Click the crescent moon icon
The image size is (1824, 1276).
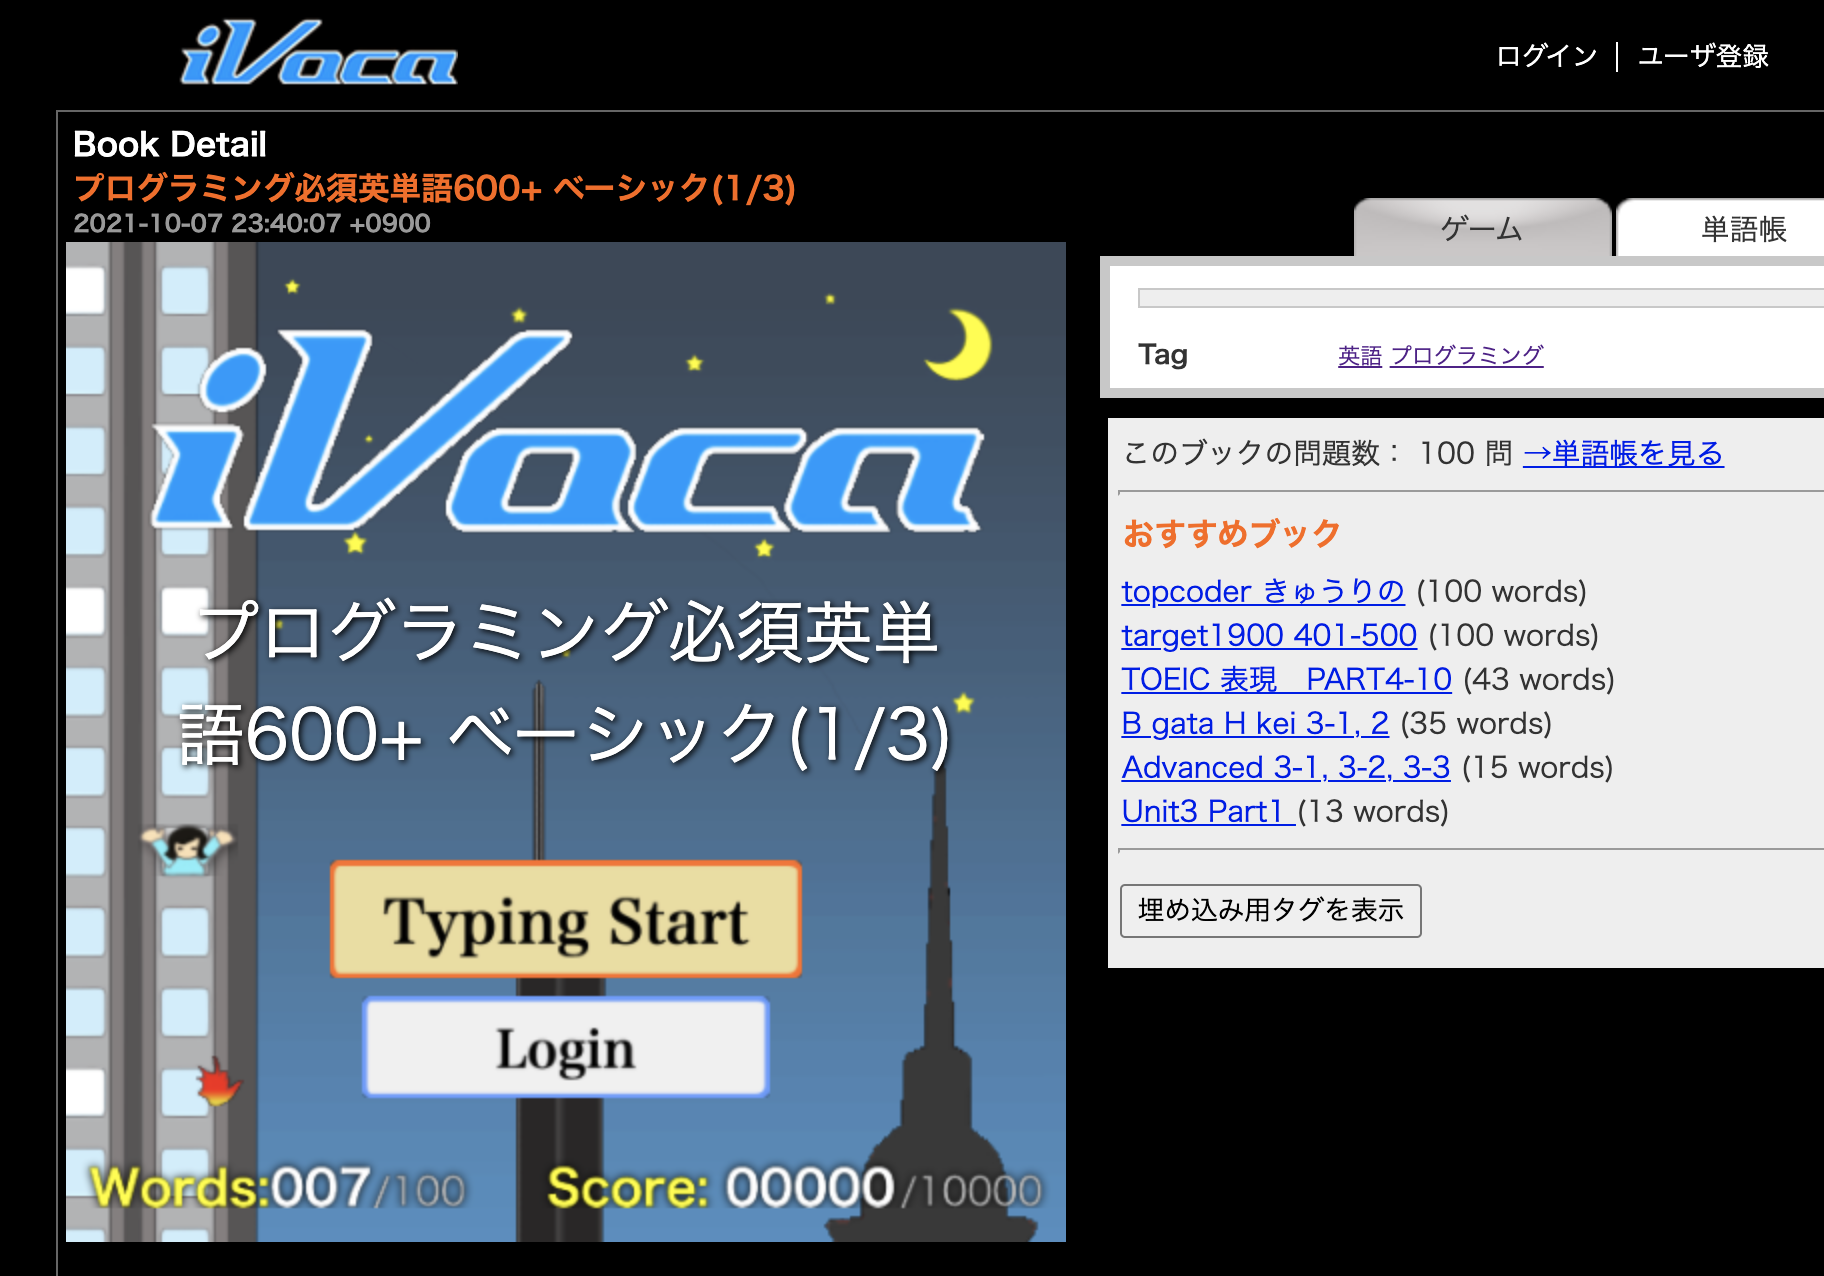click(x=958, y=344)
